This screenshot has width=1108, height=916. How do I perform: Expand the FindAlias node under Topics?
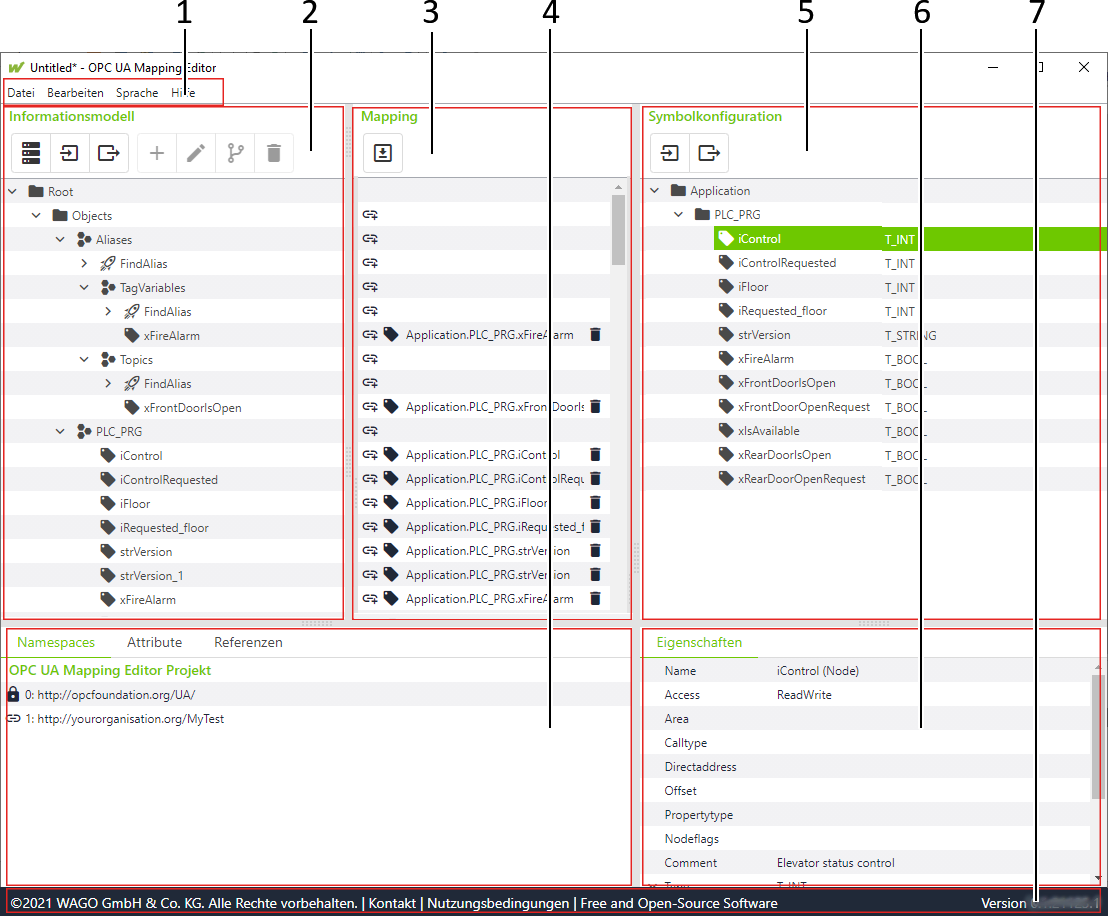tap(108, 383)
